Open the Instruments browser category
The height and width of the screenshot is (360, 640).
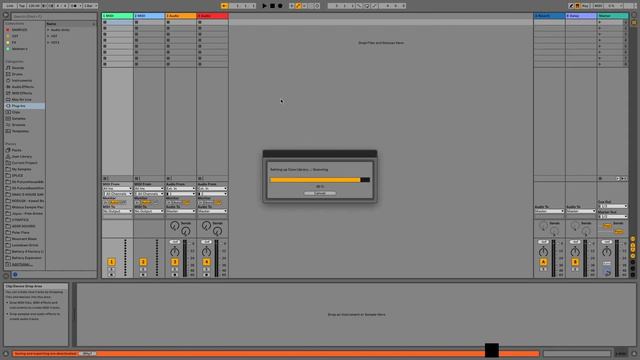(x=22, y=80)
